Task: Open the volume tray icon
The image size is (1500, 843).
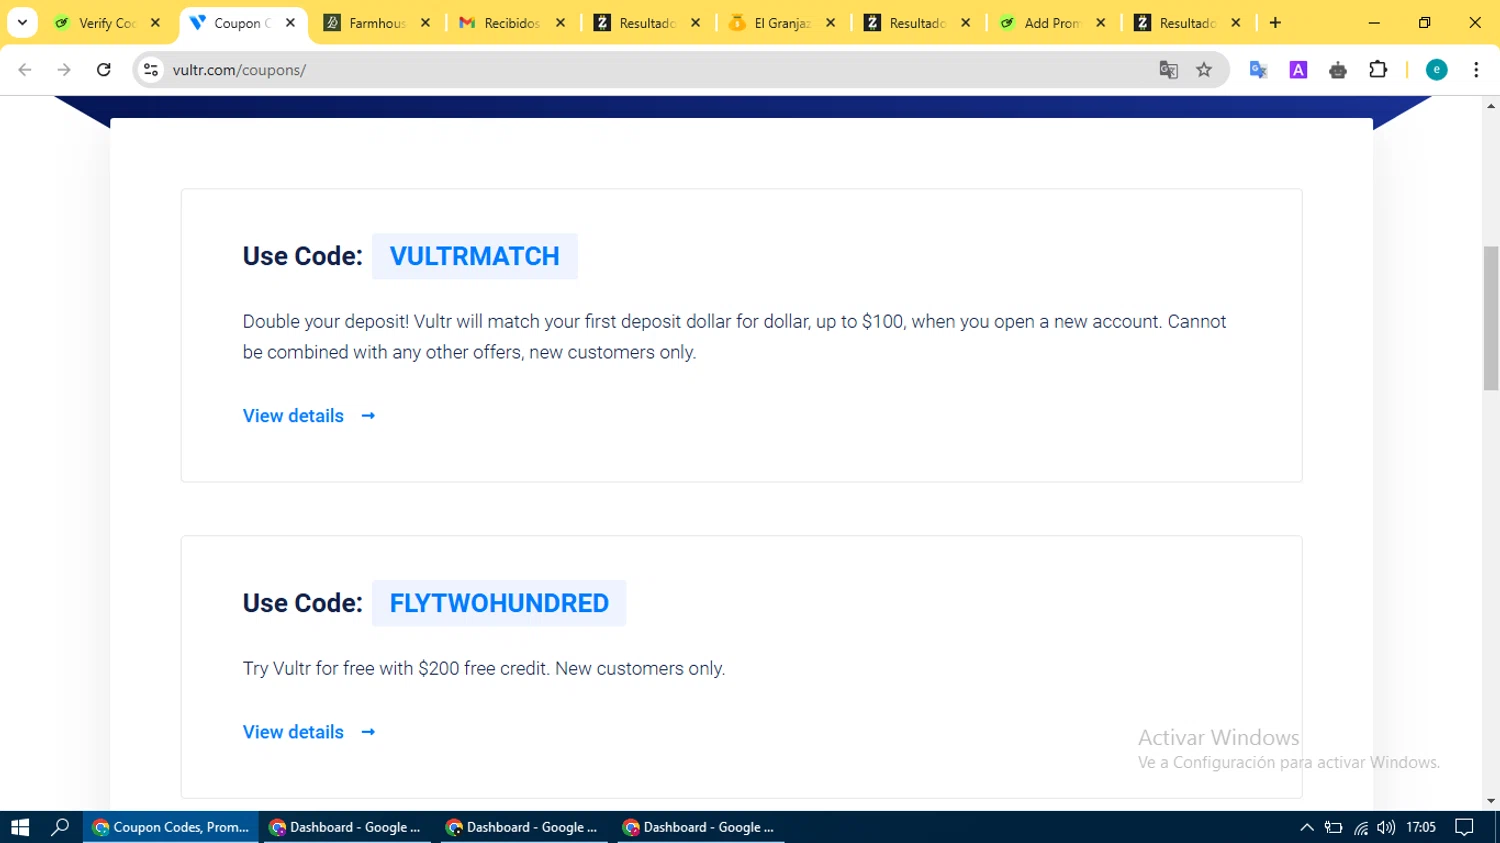Action: click(1386, 827)
